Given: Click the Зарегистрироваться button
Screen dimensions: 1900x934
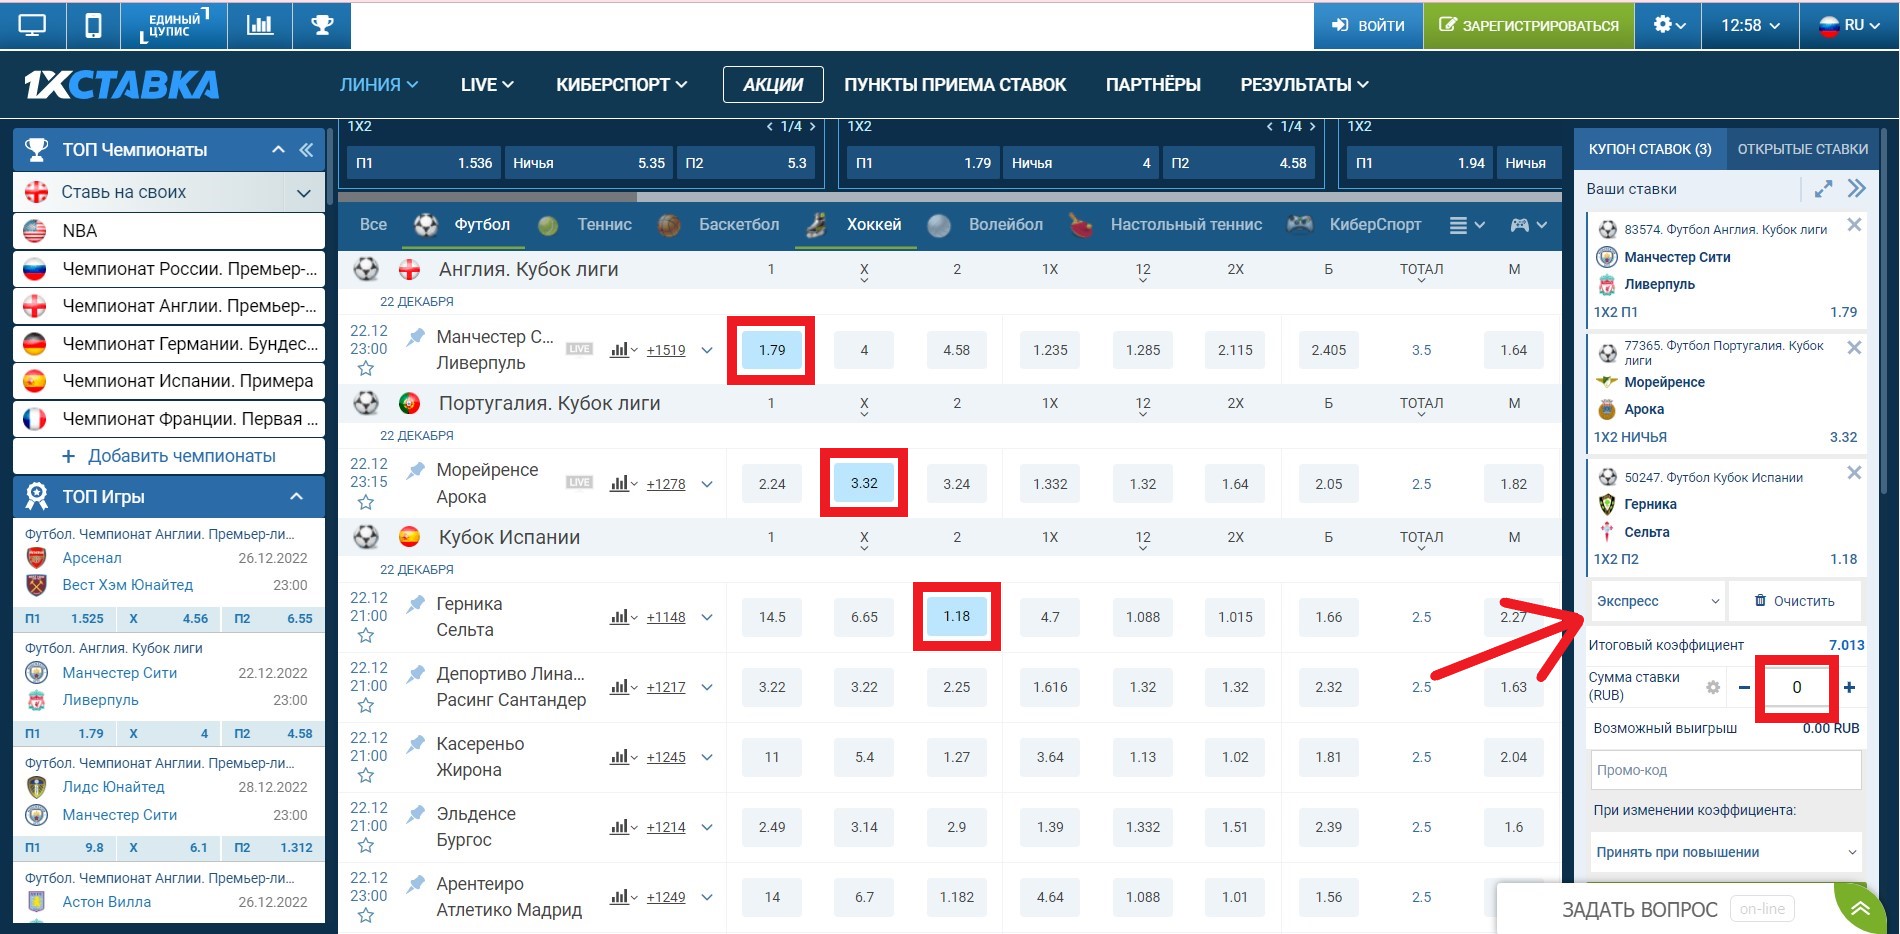Looking at the screenshot, I should click(x=1529, y=25).
